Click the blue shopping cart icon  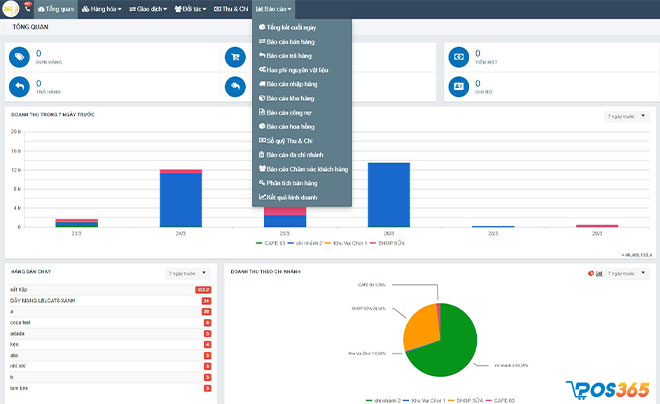[235, 57]
